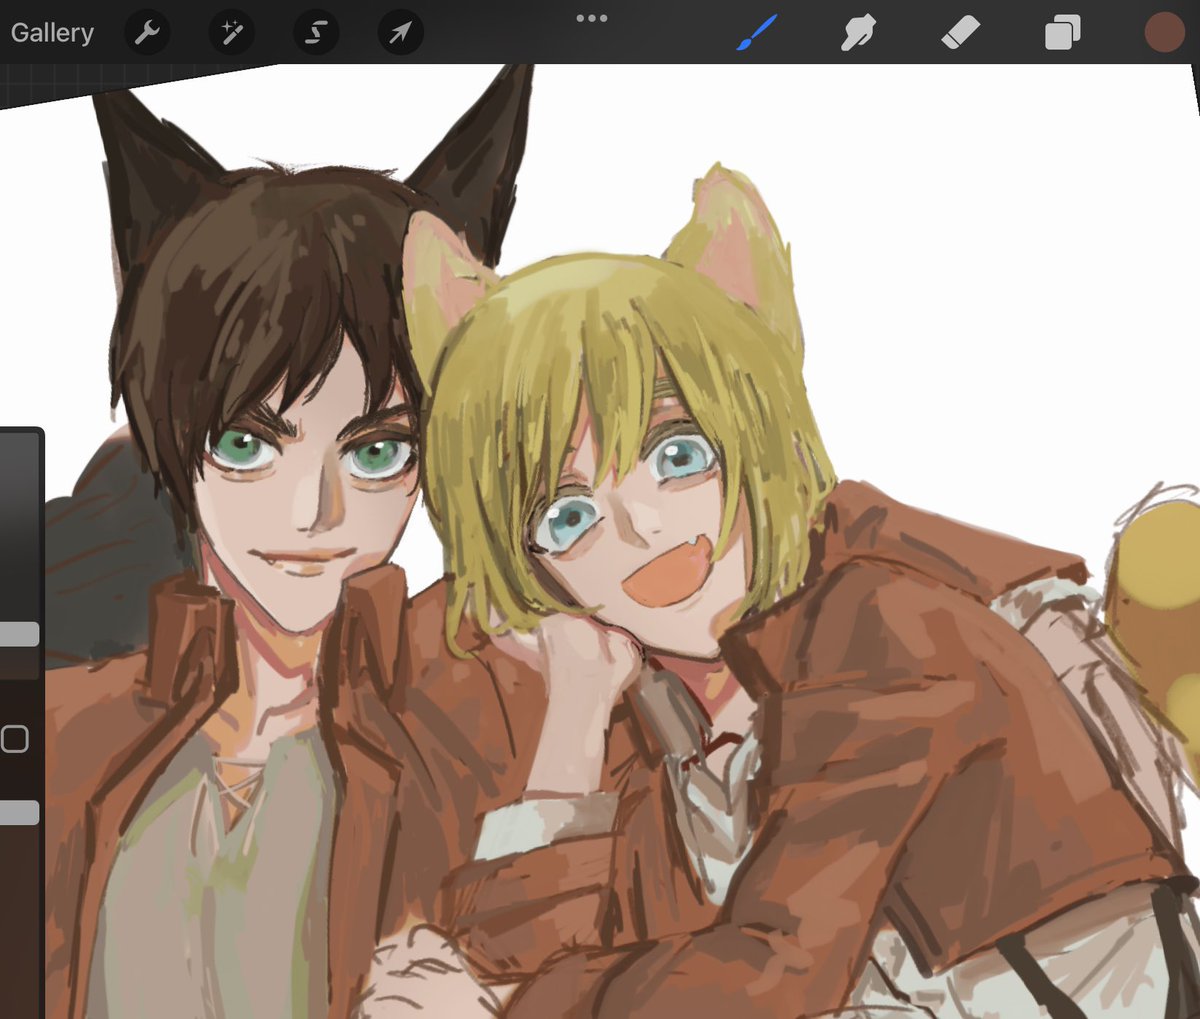The height and width of the screenshot is (1019, 1200).
Task: Tap the square modify button in sidebar
Action: coord(14,739)
